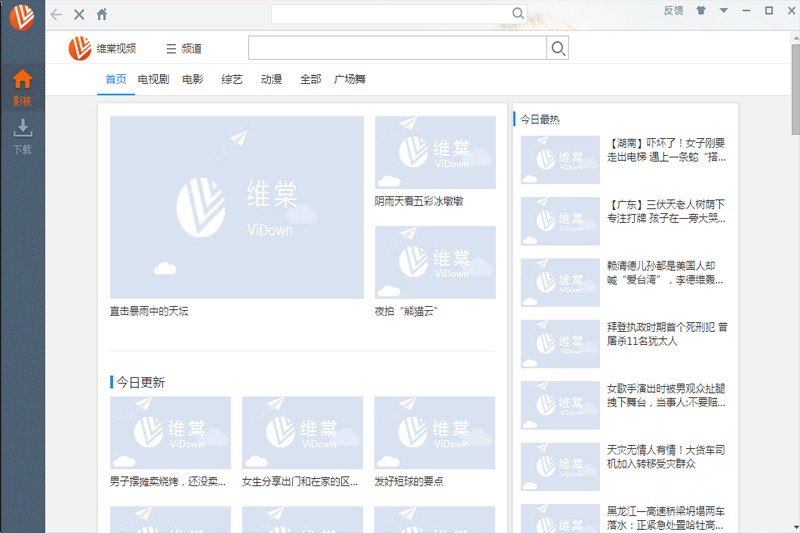Focus the top address input field

pyautogui.click(x=392, y=14)
